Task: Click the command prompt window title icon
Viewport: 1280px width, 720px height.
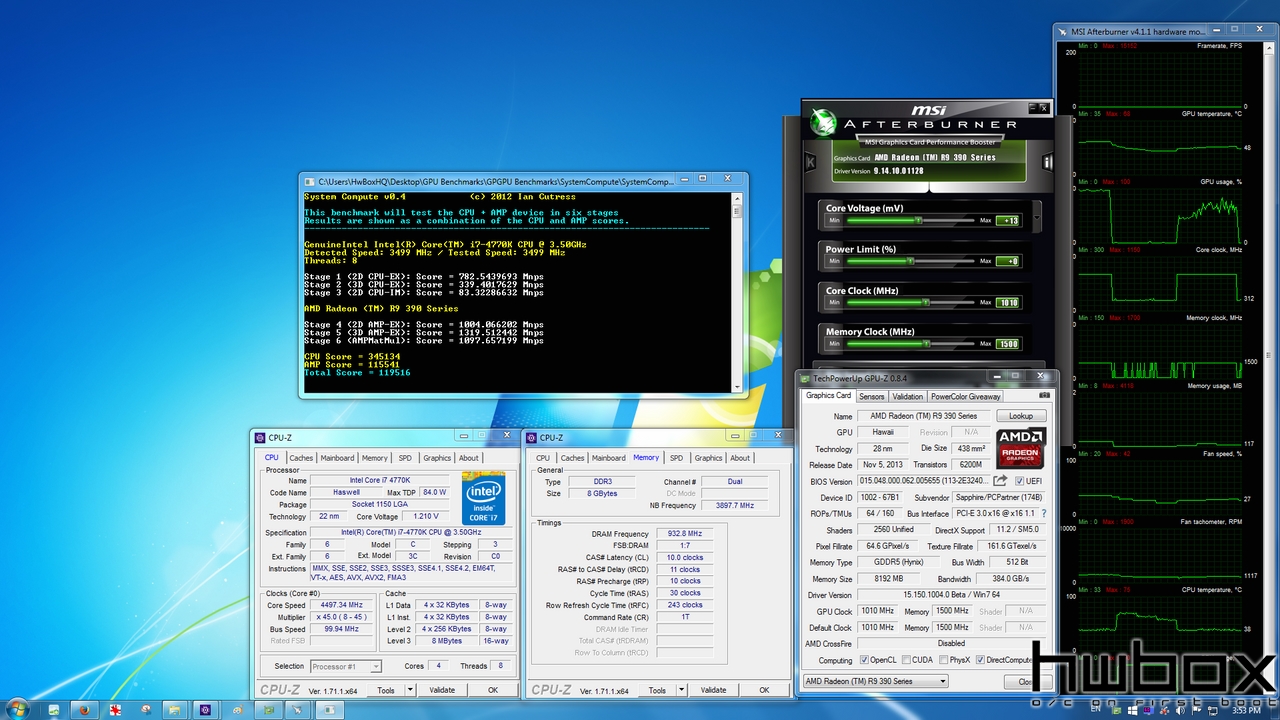Action: (x=309, y=181)
